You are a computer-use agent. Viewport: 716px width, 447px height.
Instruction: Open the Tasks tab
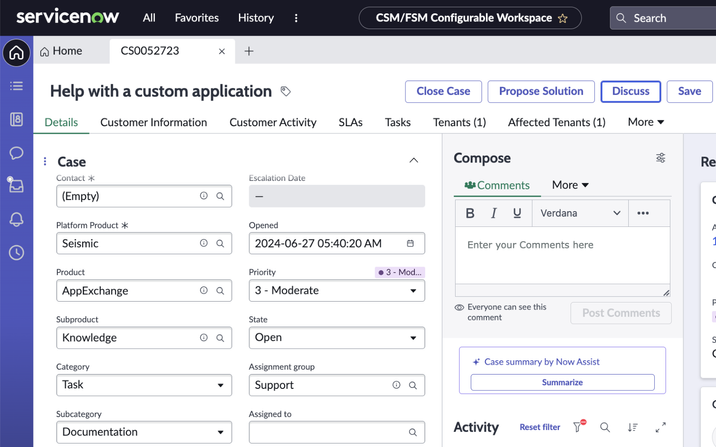click(398, 122)
